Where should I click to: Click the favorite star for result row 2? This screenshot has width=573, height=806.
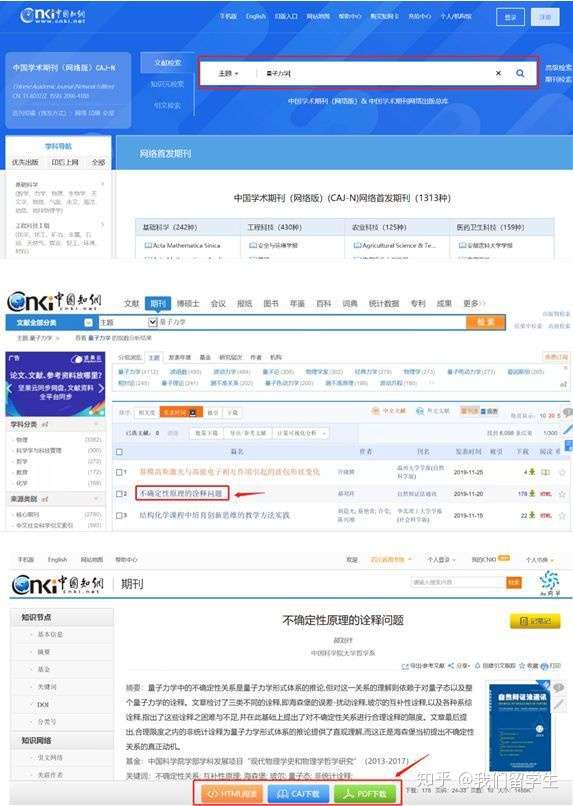coord(562,493)
